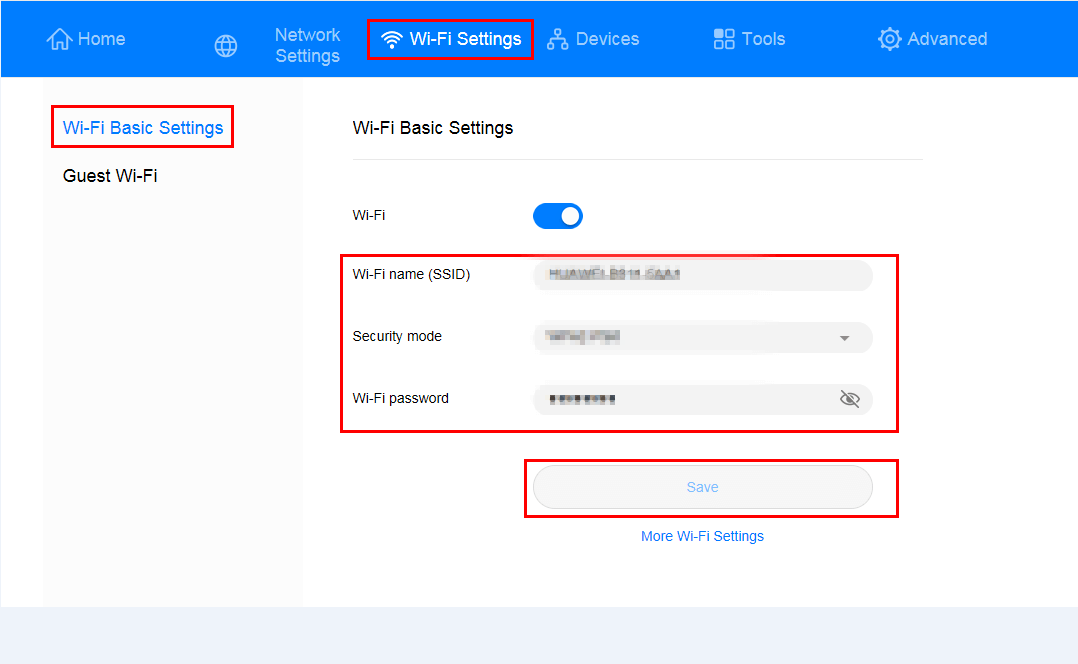1078x664 pixels.
Task: Click the Devices network tree icon
Action: 558,39
